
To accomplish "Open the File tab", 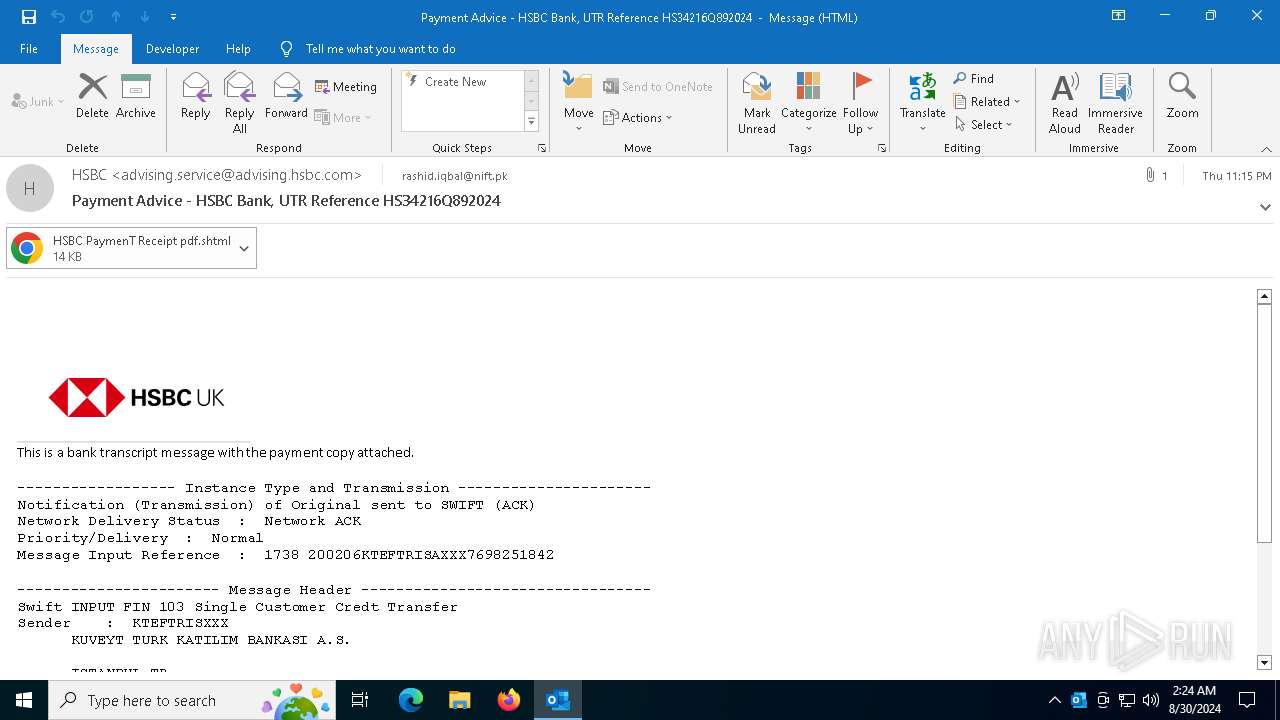I will 29,49.
